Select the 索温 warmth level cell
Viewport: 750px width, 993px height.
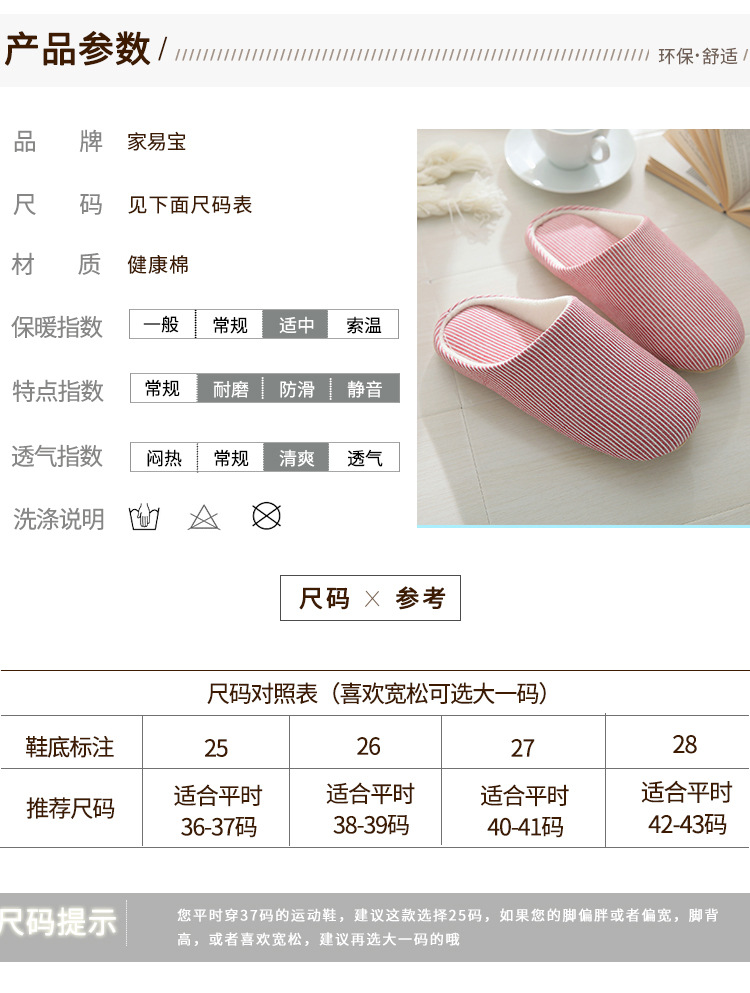(x=364, y=324)
